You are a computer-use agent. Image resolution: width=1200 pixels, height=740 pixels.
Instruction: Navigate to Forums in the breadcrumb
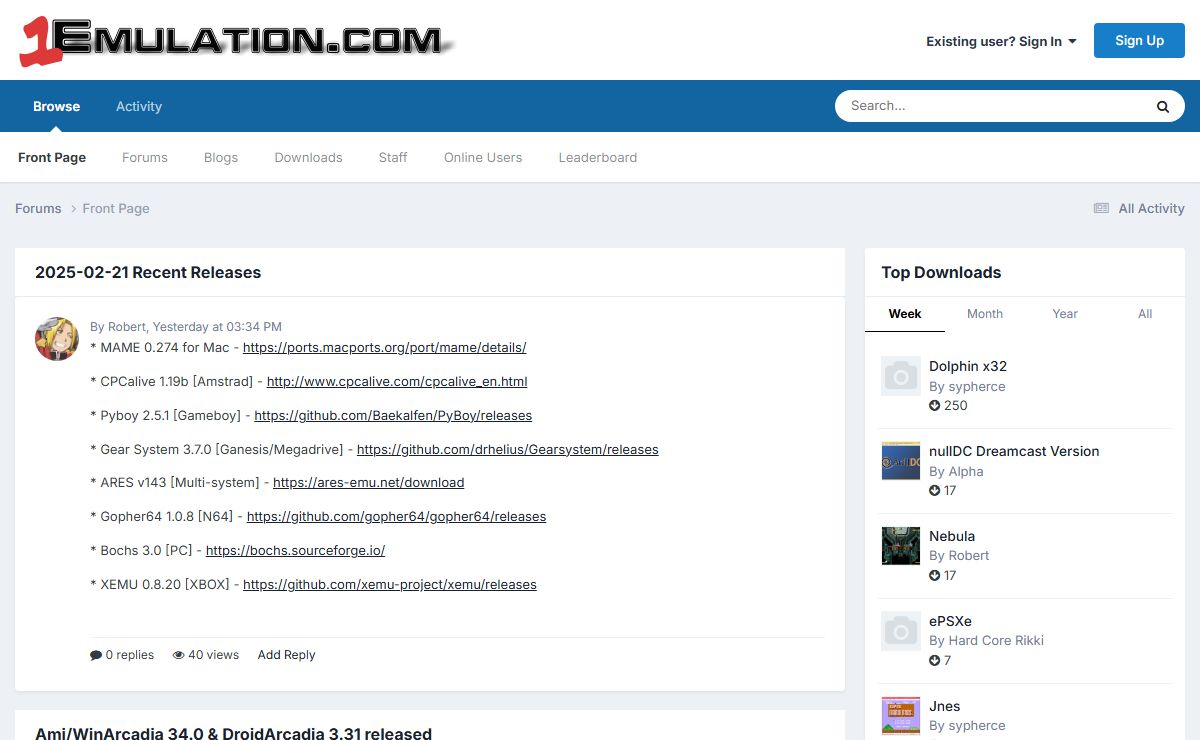pyautogui.click(x=38, y=208)
